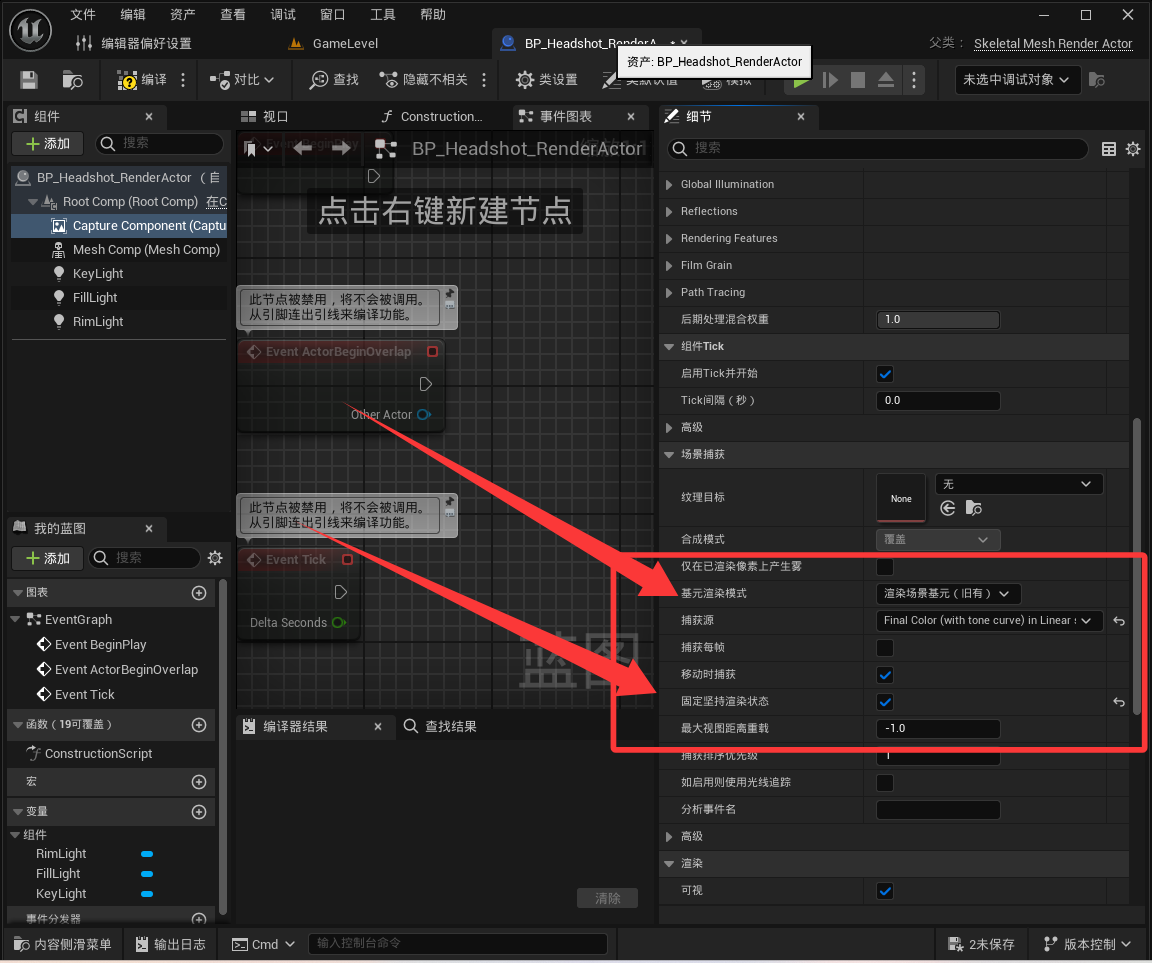Add new function with 函数 plus icon

click(199, 724)
